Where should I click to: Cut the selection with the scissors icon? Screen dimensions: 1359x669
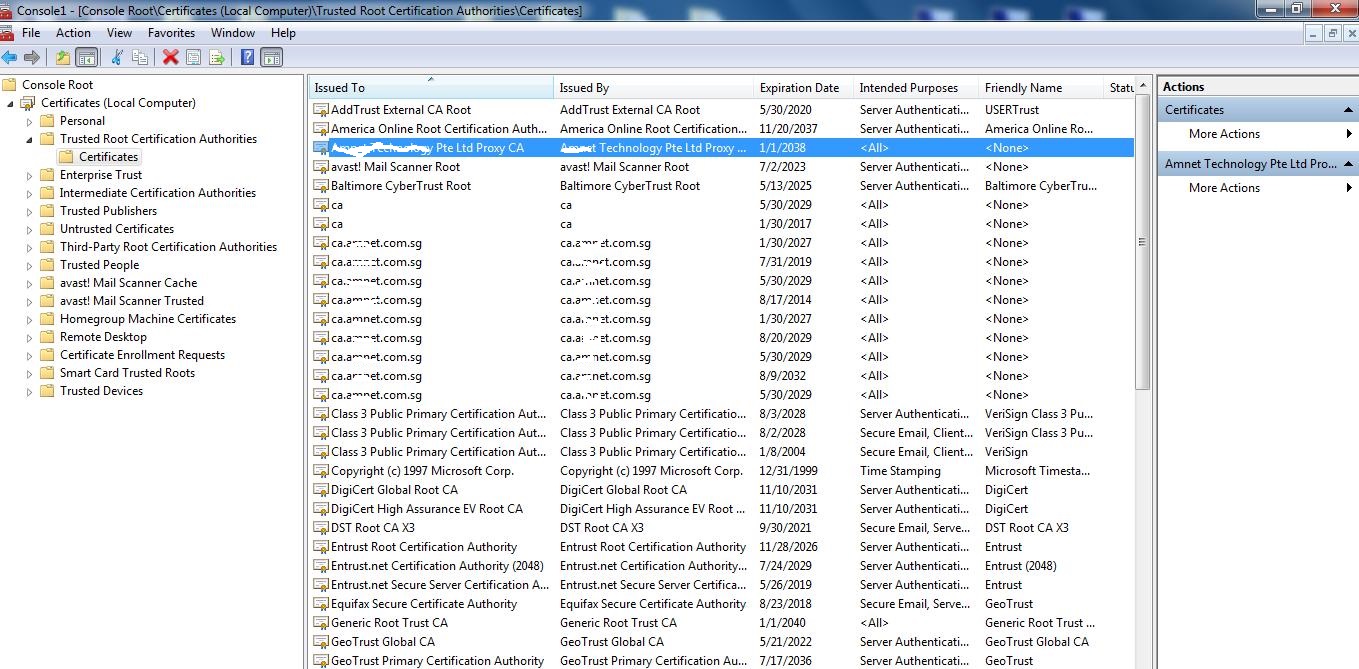(117, 57)
